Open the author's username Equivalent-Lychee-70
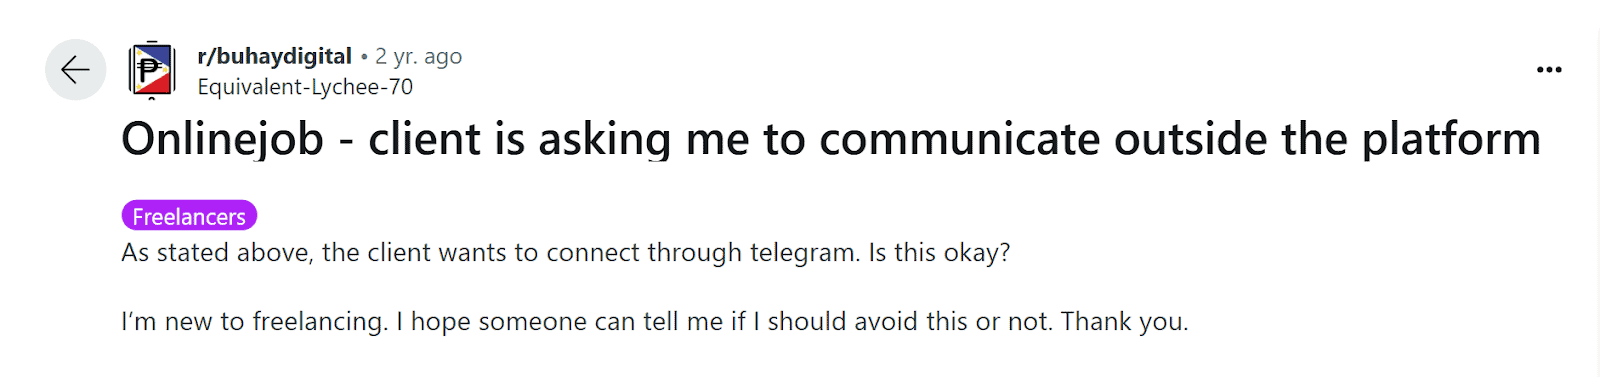Screen dimensions: 1600x377 pyautogui.click(x=305, y=87)
